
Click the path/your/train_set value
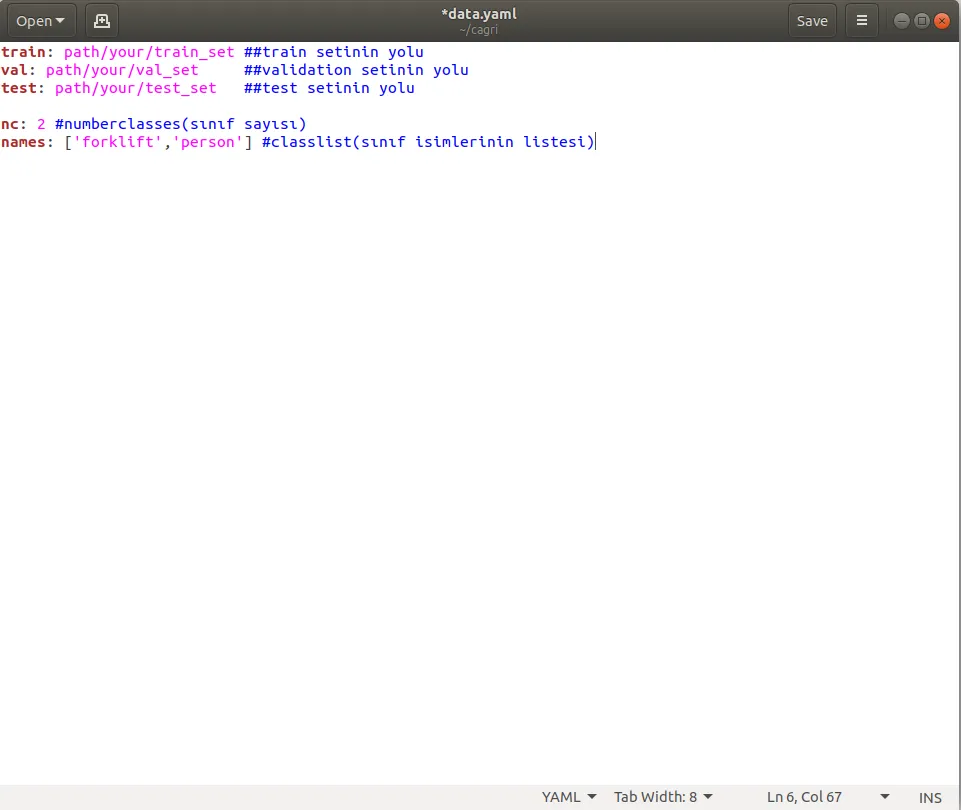(x=148, y=52)
